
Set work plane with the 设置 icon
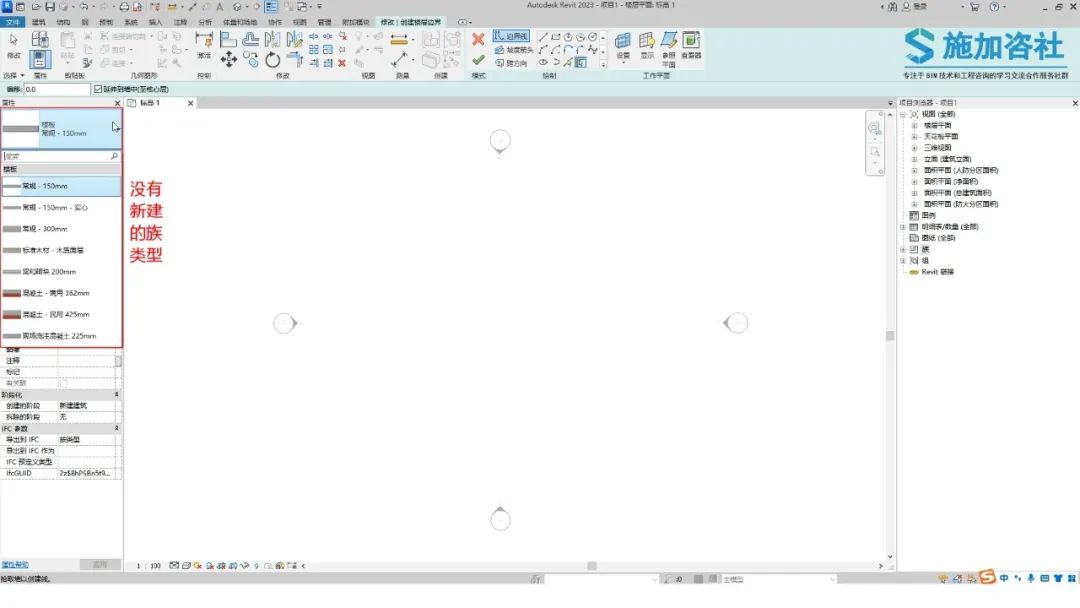(x=623, y=45)
